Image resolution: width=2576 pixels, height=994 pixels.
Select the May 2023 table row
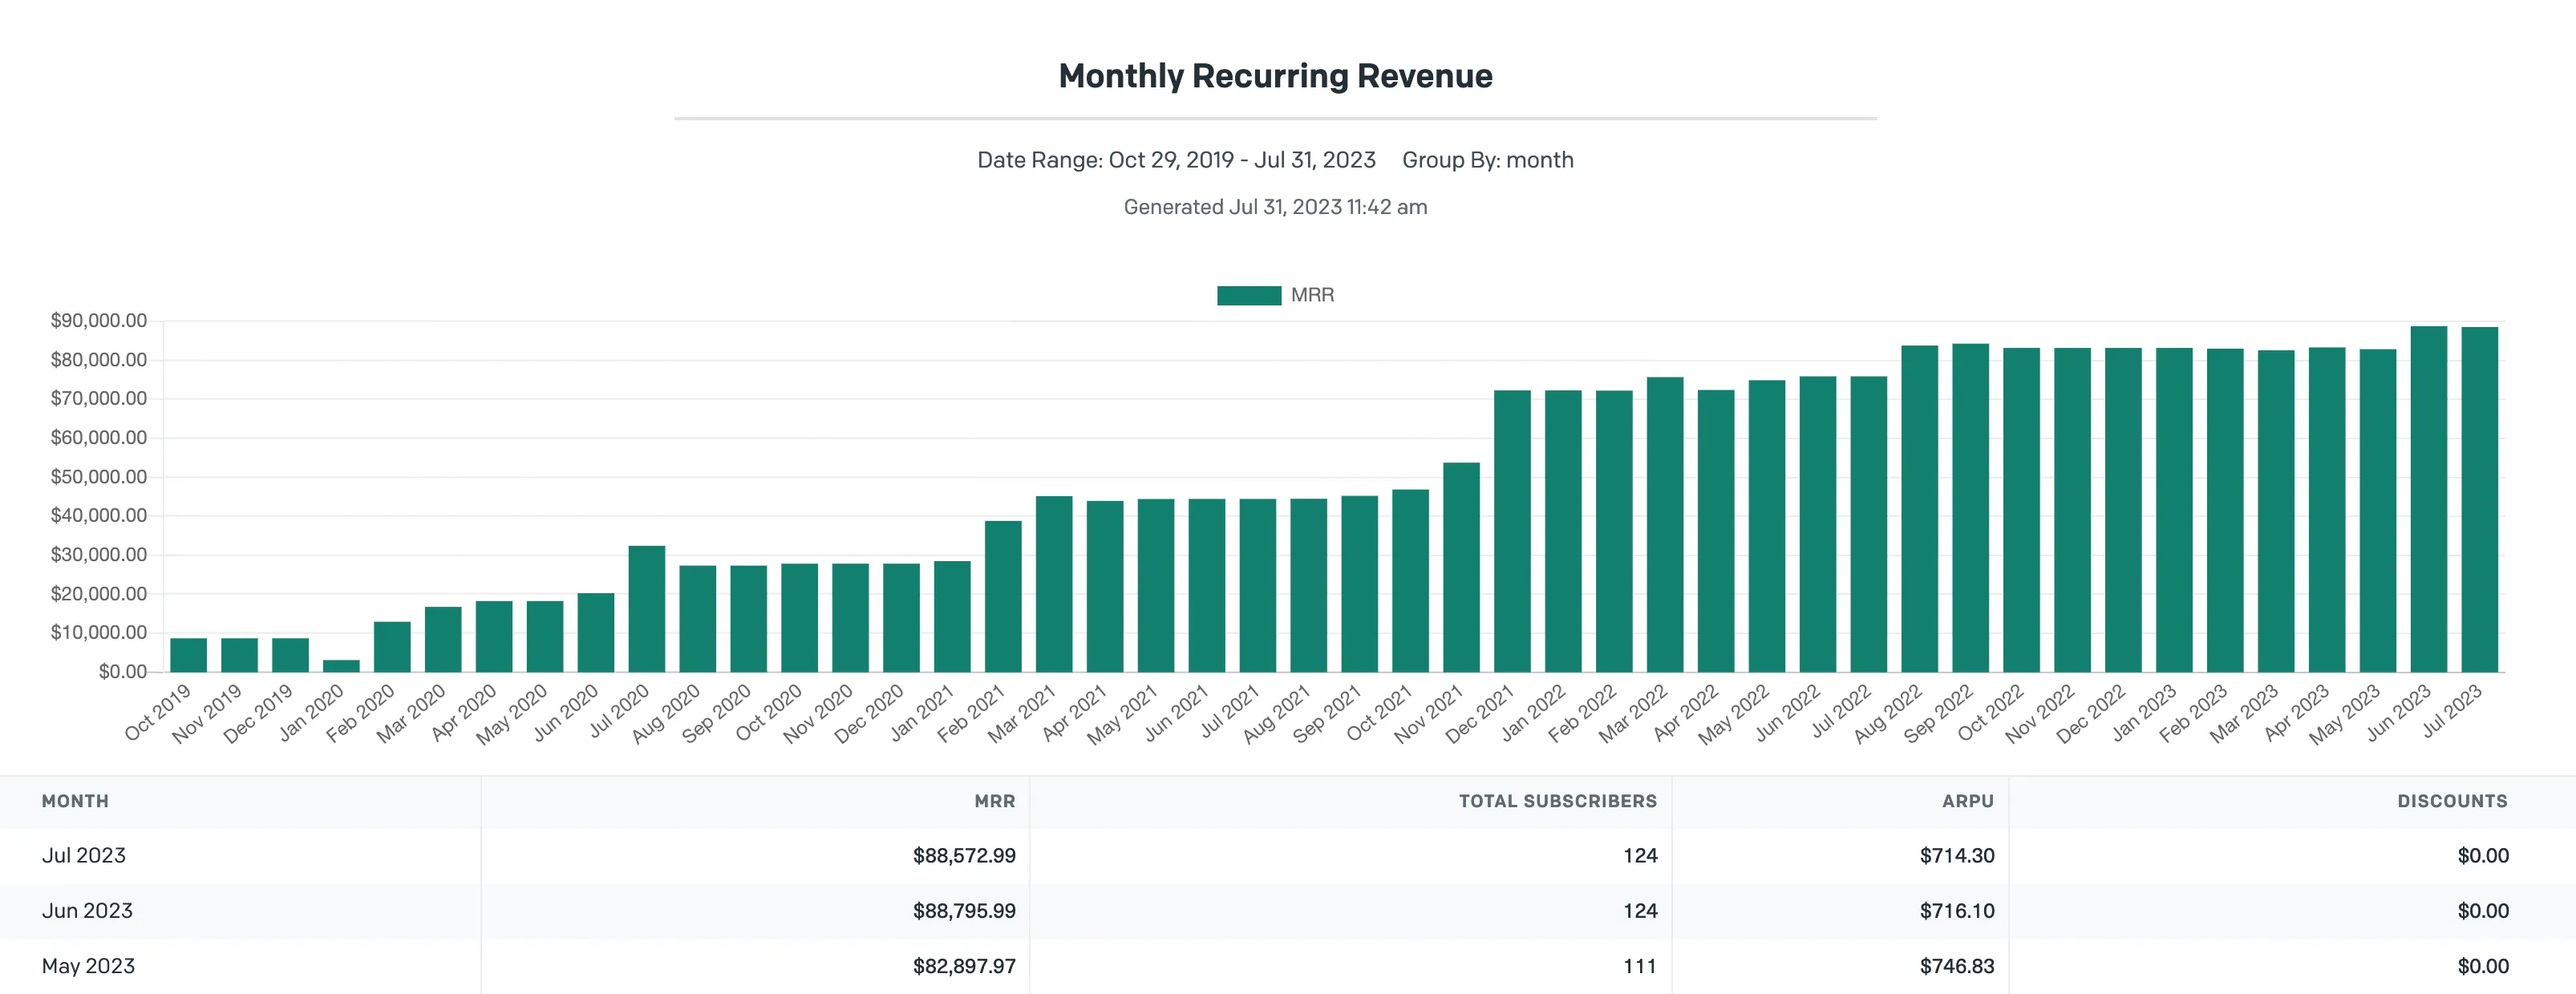pos(1288,966)
